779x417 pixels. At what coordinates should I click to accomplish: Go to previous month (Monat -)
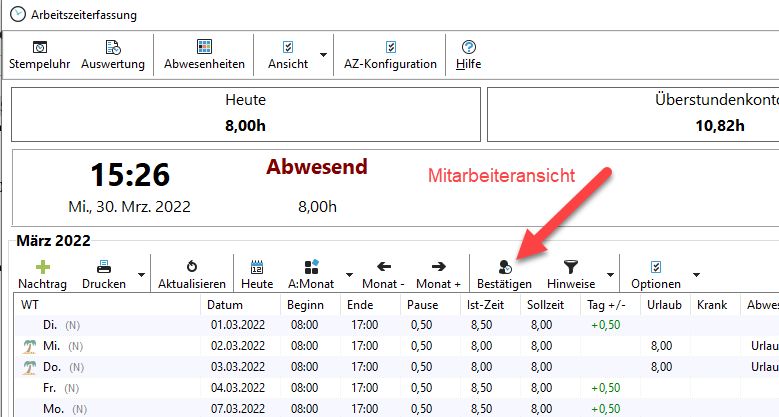383,274
